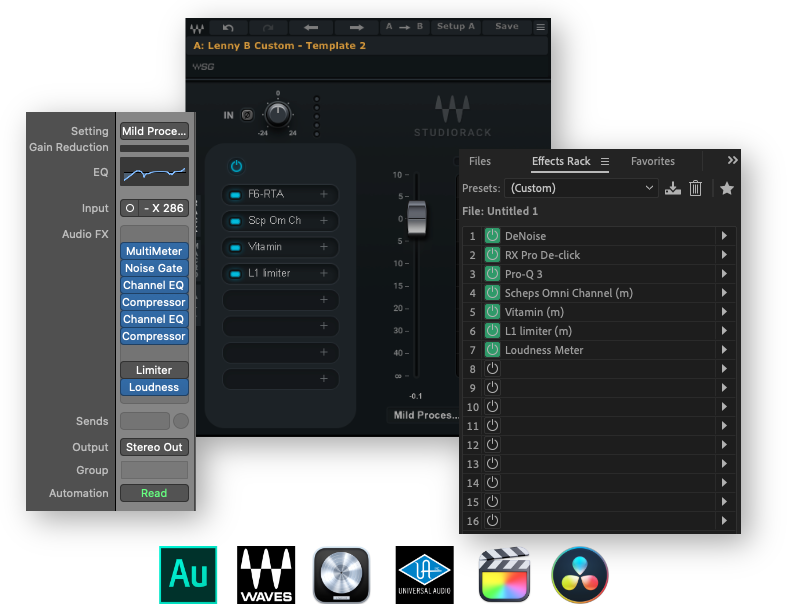Click the empty Group slot
This screenshot has height=607, width=788.
click(154, 470)
